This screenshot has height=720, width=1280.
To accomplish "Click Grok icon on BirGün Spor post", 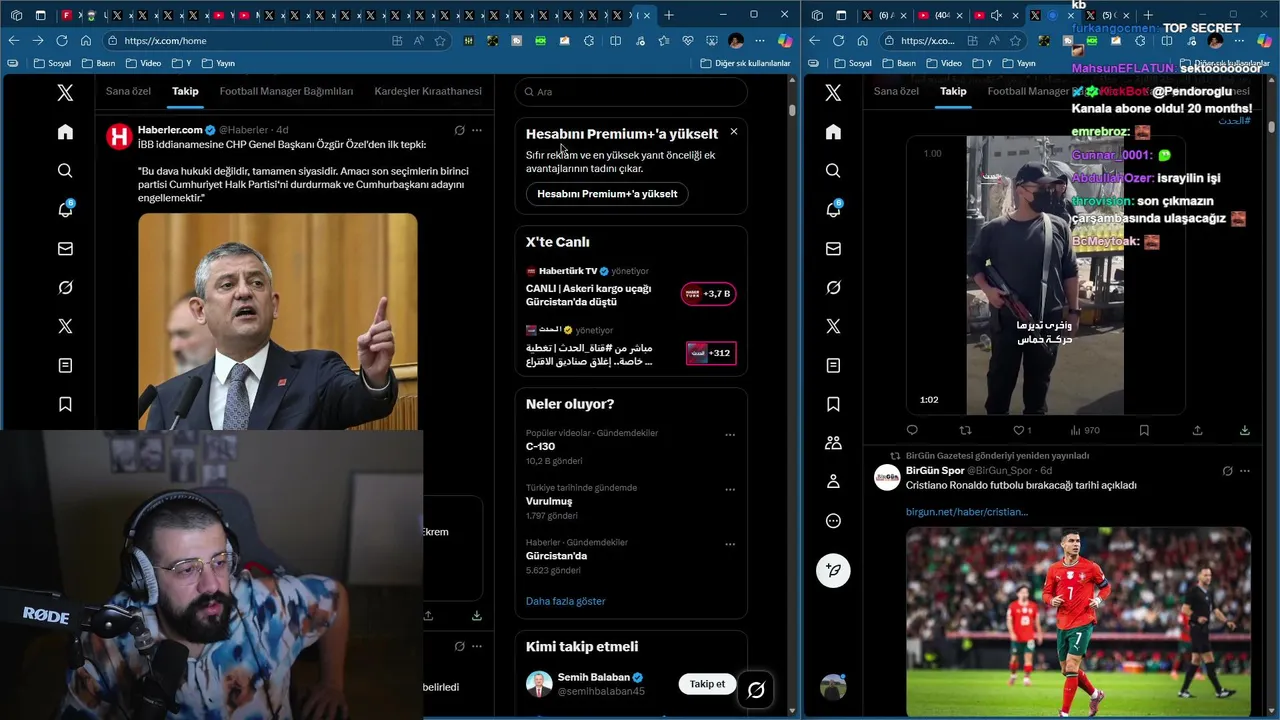I will 1227,471.
